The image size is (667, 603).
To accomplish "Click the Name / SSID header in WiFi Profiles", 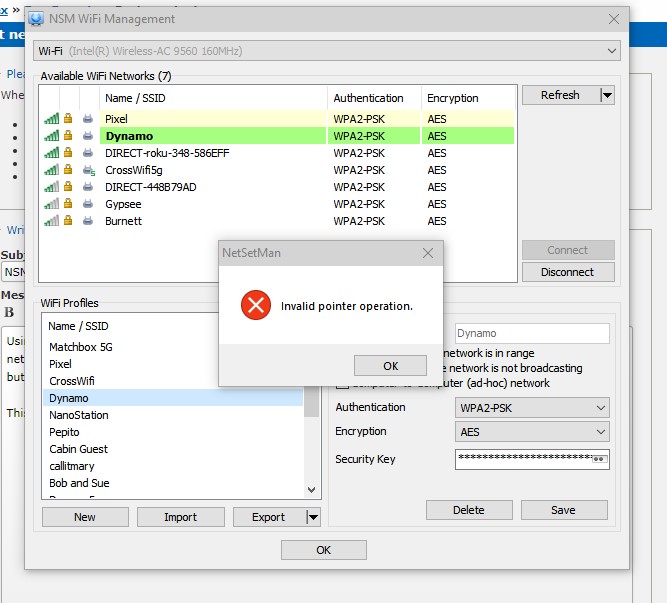I will click(78, 326).
